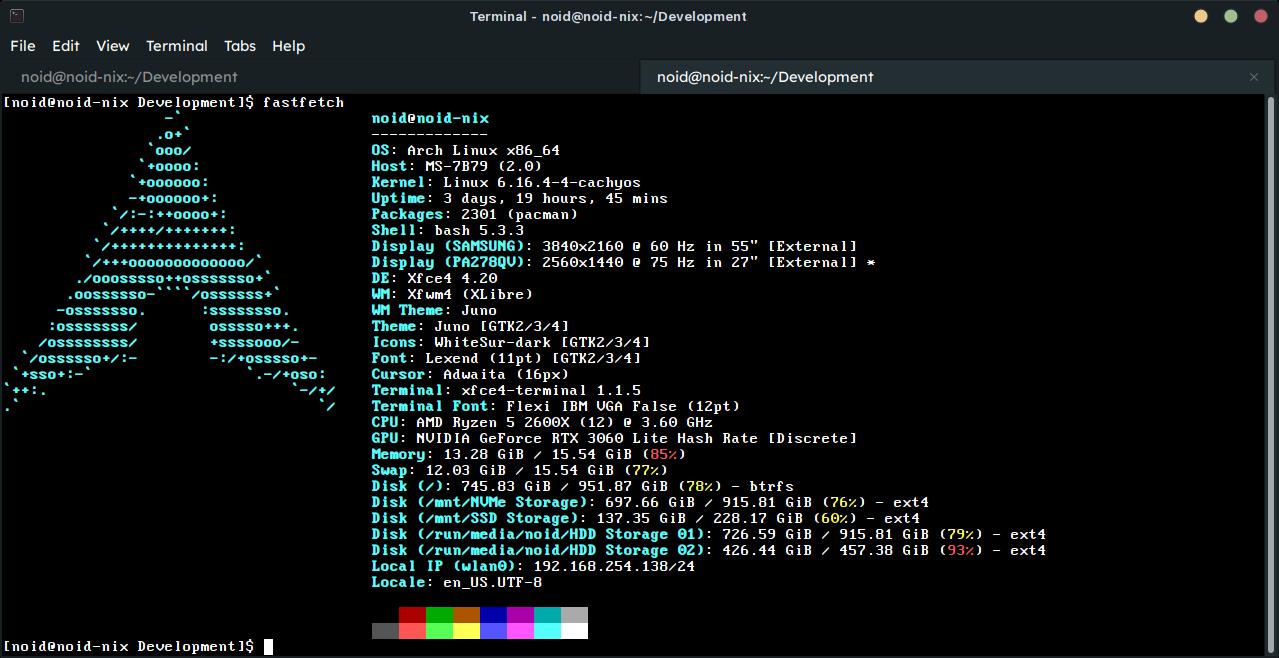Click the Display (PA278QV) line
The image size is (1279, 658).
point(624,262)
